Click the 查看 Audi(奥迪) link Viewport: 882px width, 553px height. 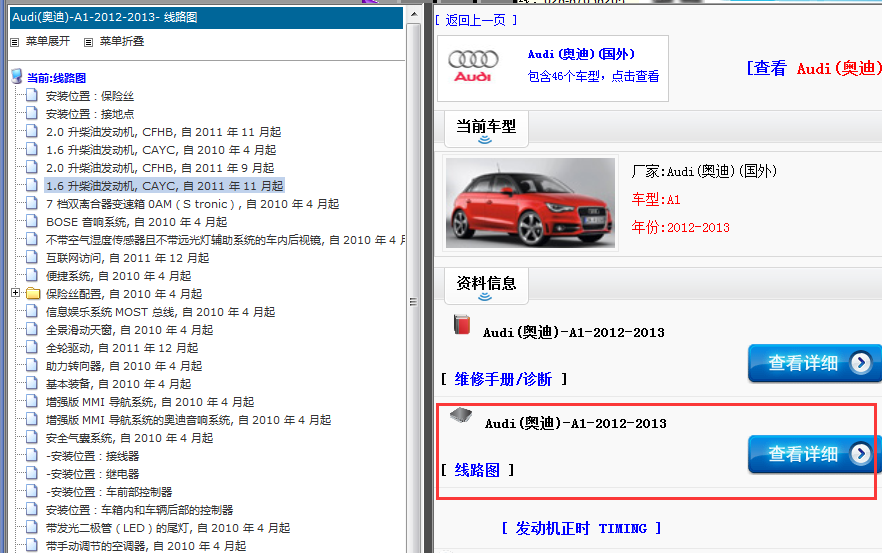pyautogui.click(x=813, y=68)
